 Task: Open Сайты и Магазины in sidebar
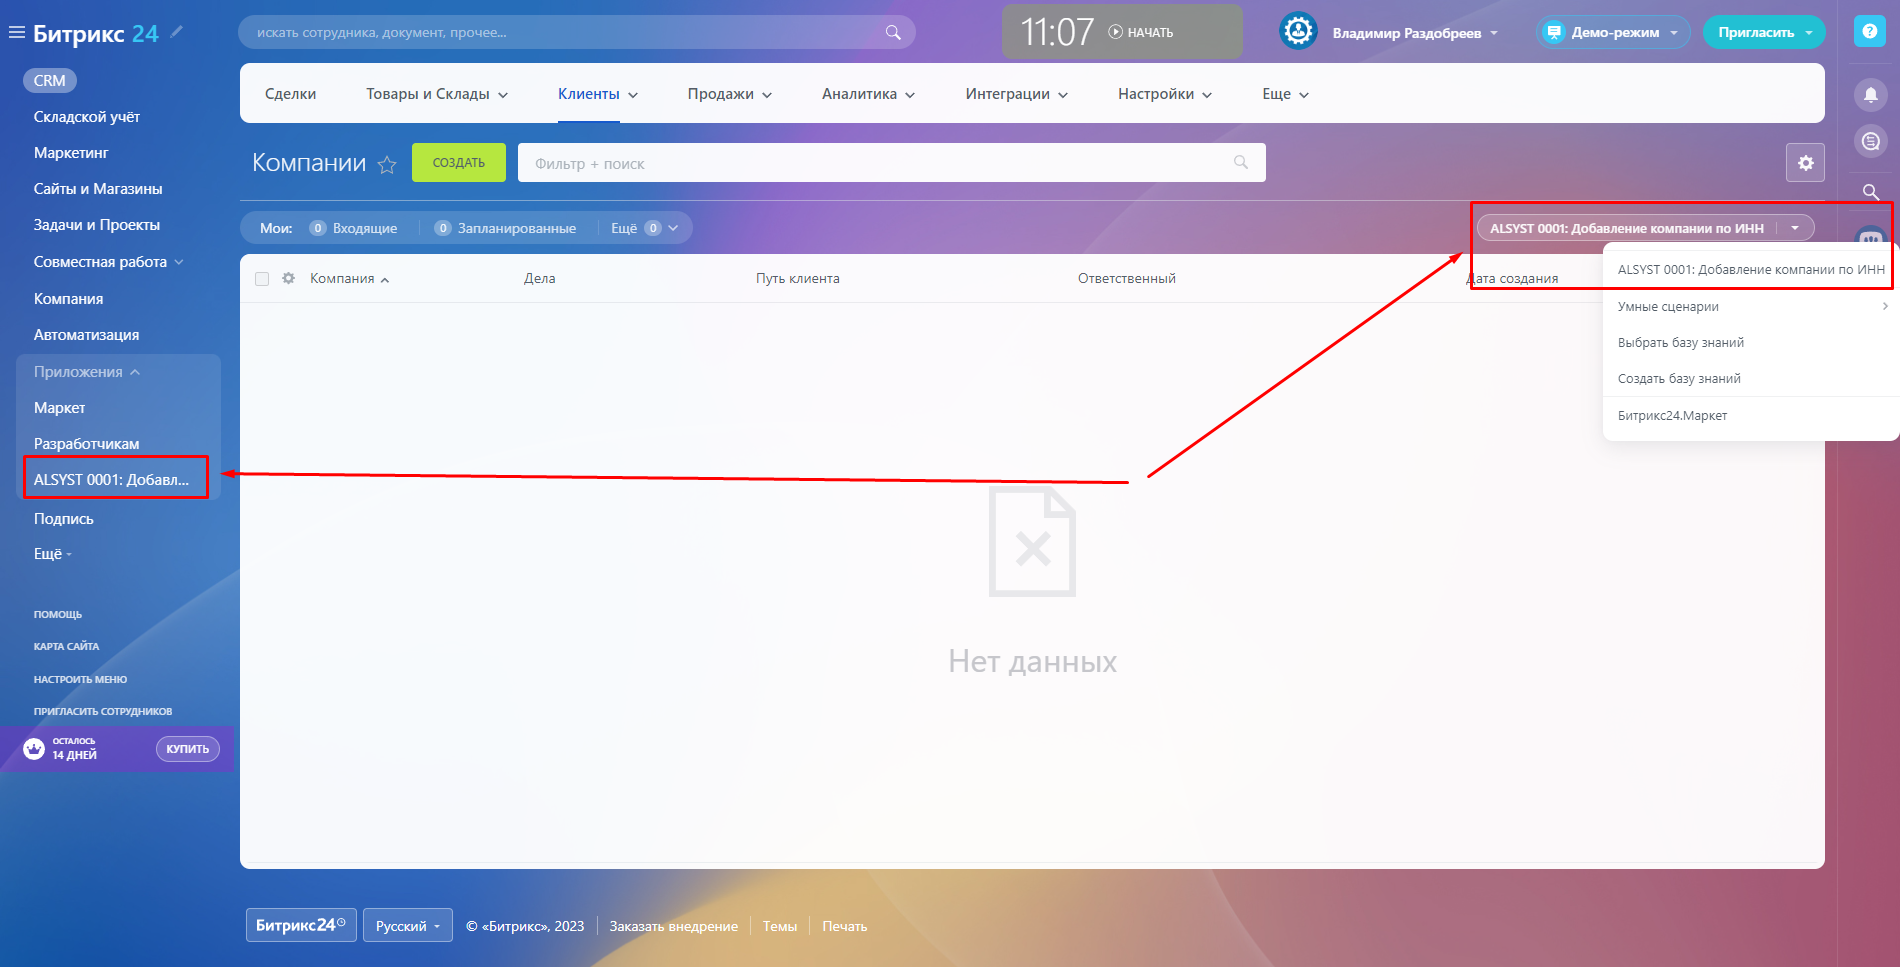coord(98,189)
